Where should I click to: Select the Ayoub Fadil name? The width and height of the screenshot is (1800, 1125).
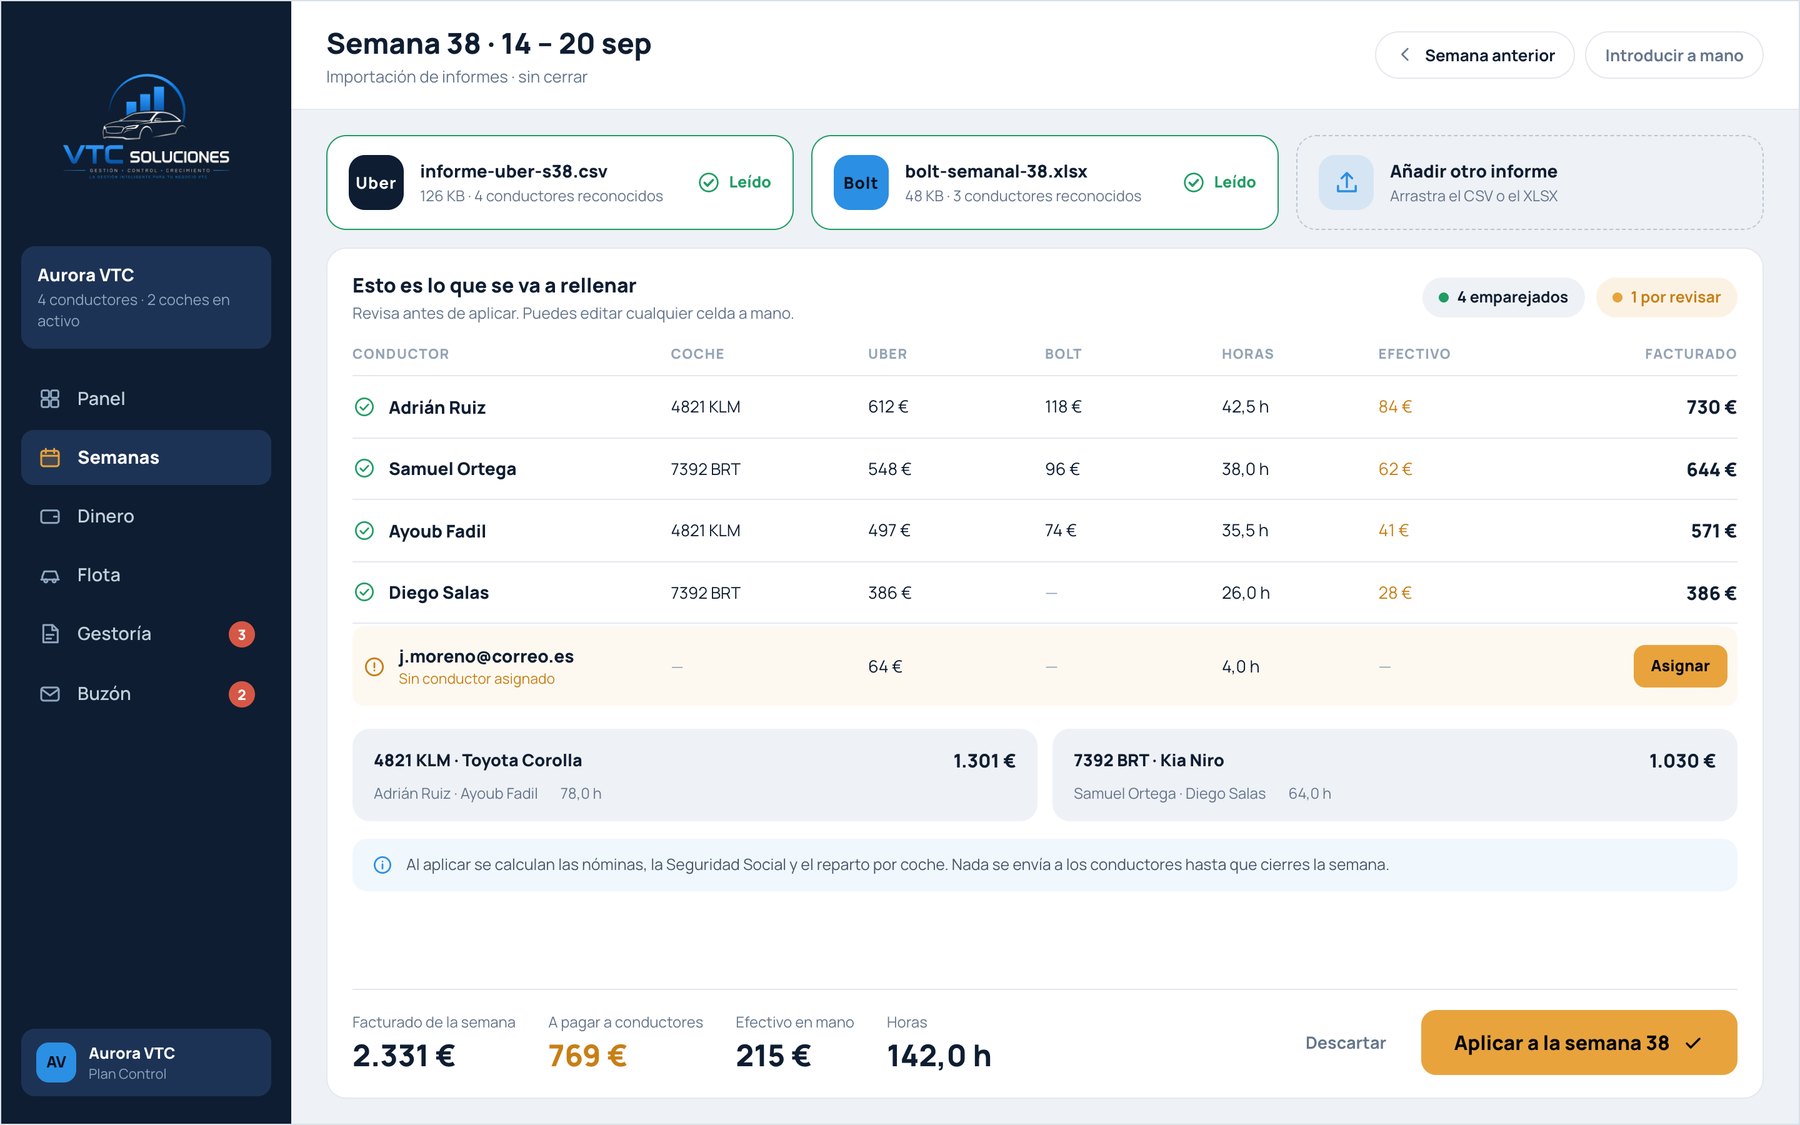437,531
